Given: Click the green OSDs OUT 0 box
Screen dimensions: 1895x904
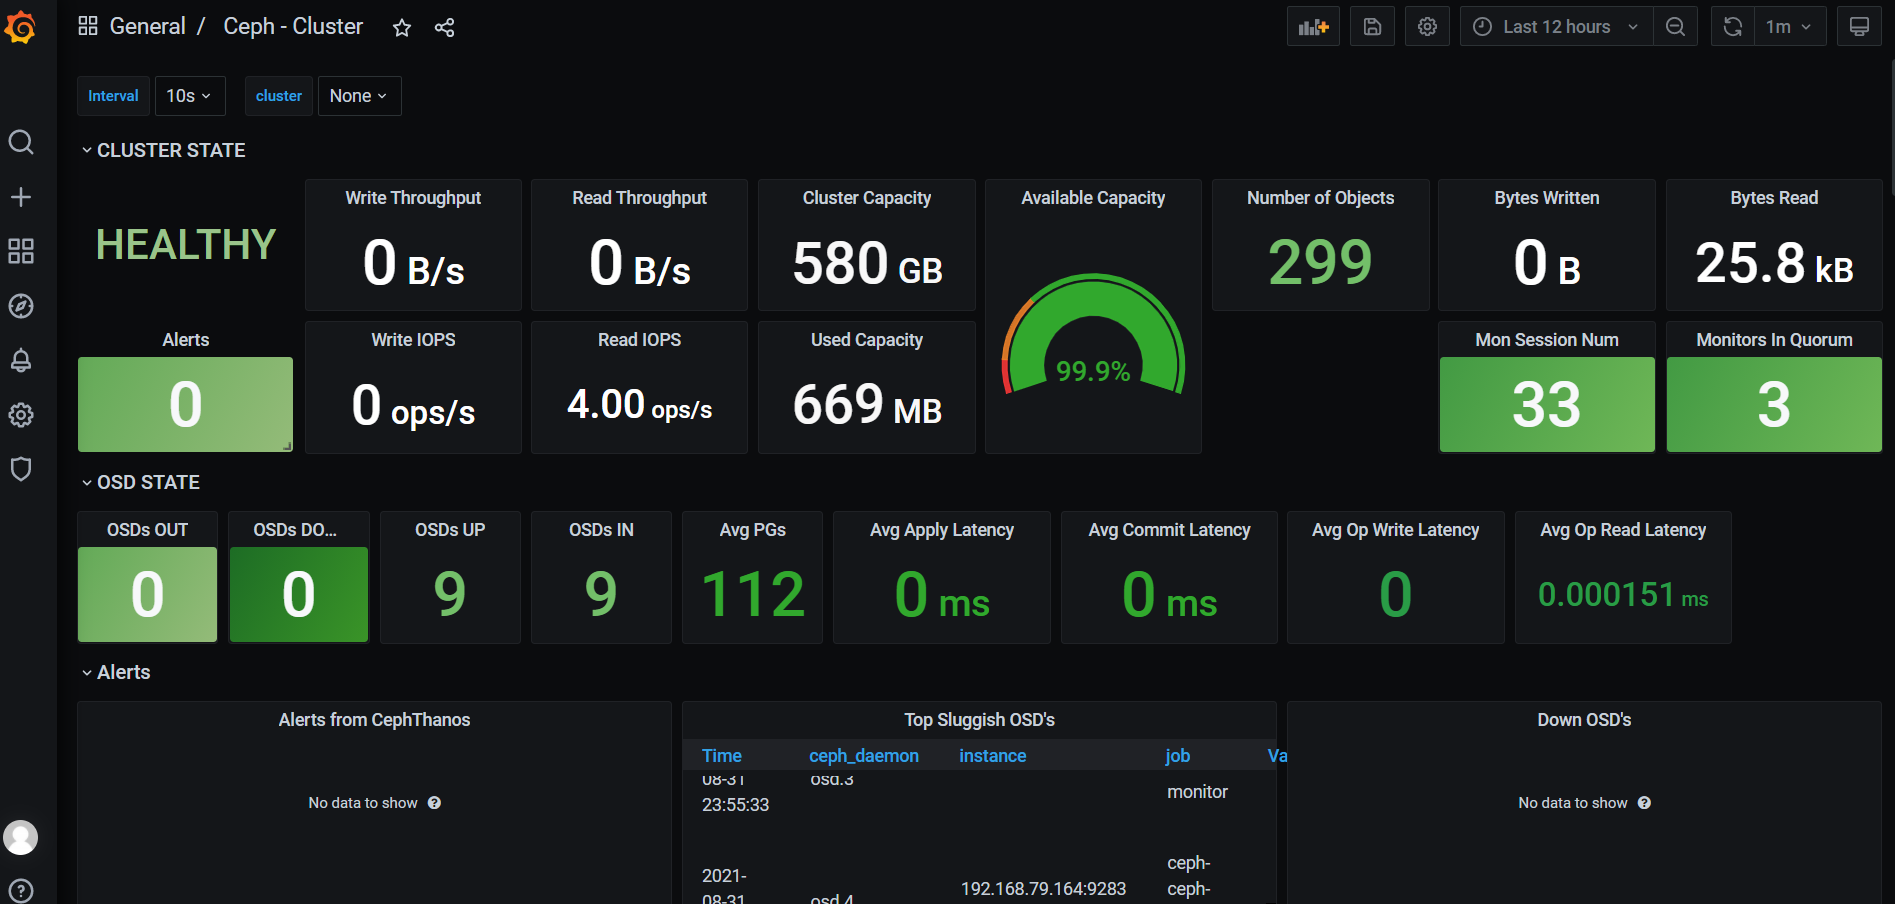Looking at the screenshot, I should point(147,594).
